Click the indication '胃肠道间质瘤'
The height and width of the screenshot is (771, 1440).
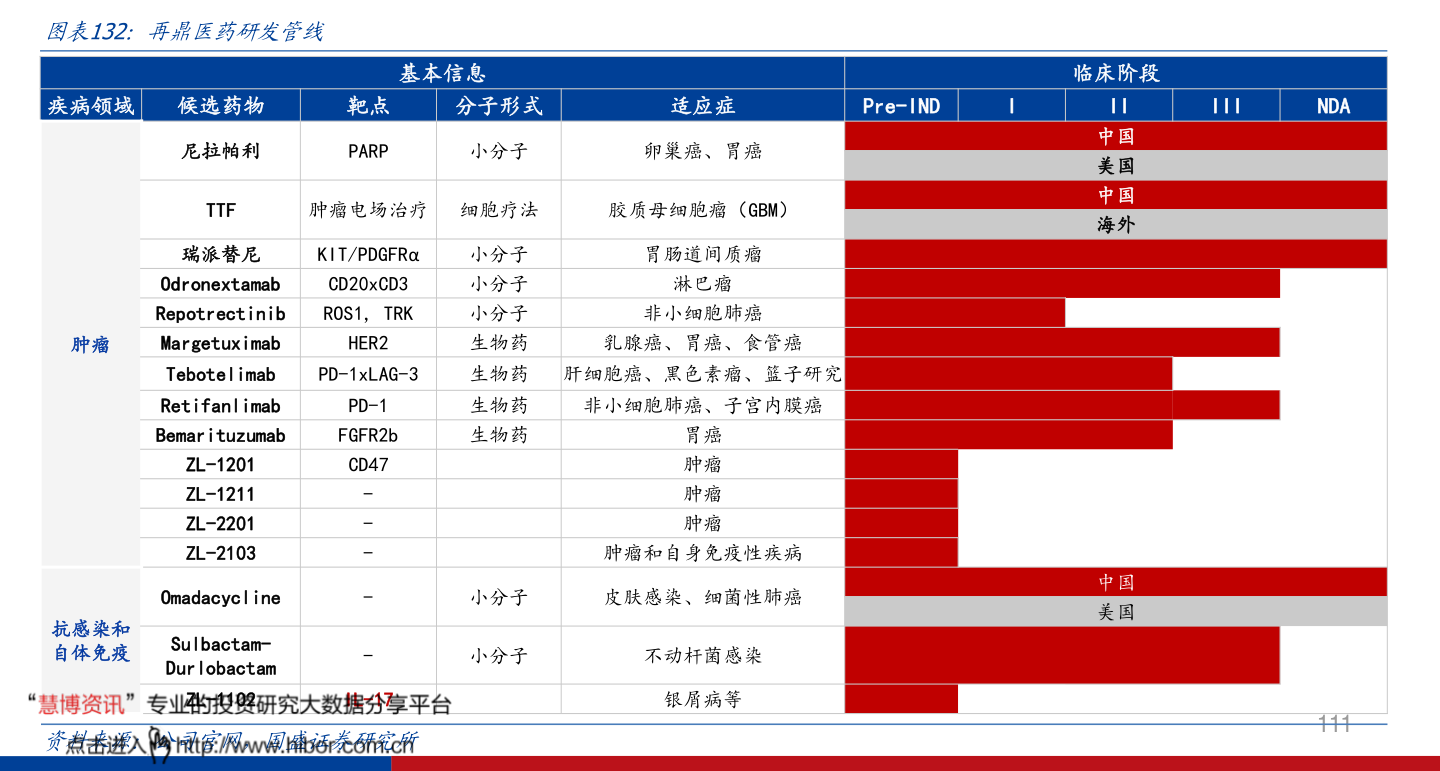tap(703, 254)
